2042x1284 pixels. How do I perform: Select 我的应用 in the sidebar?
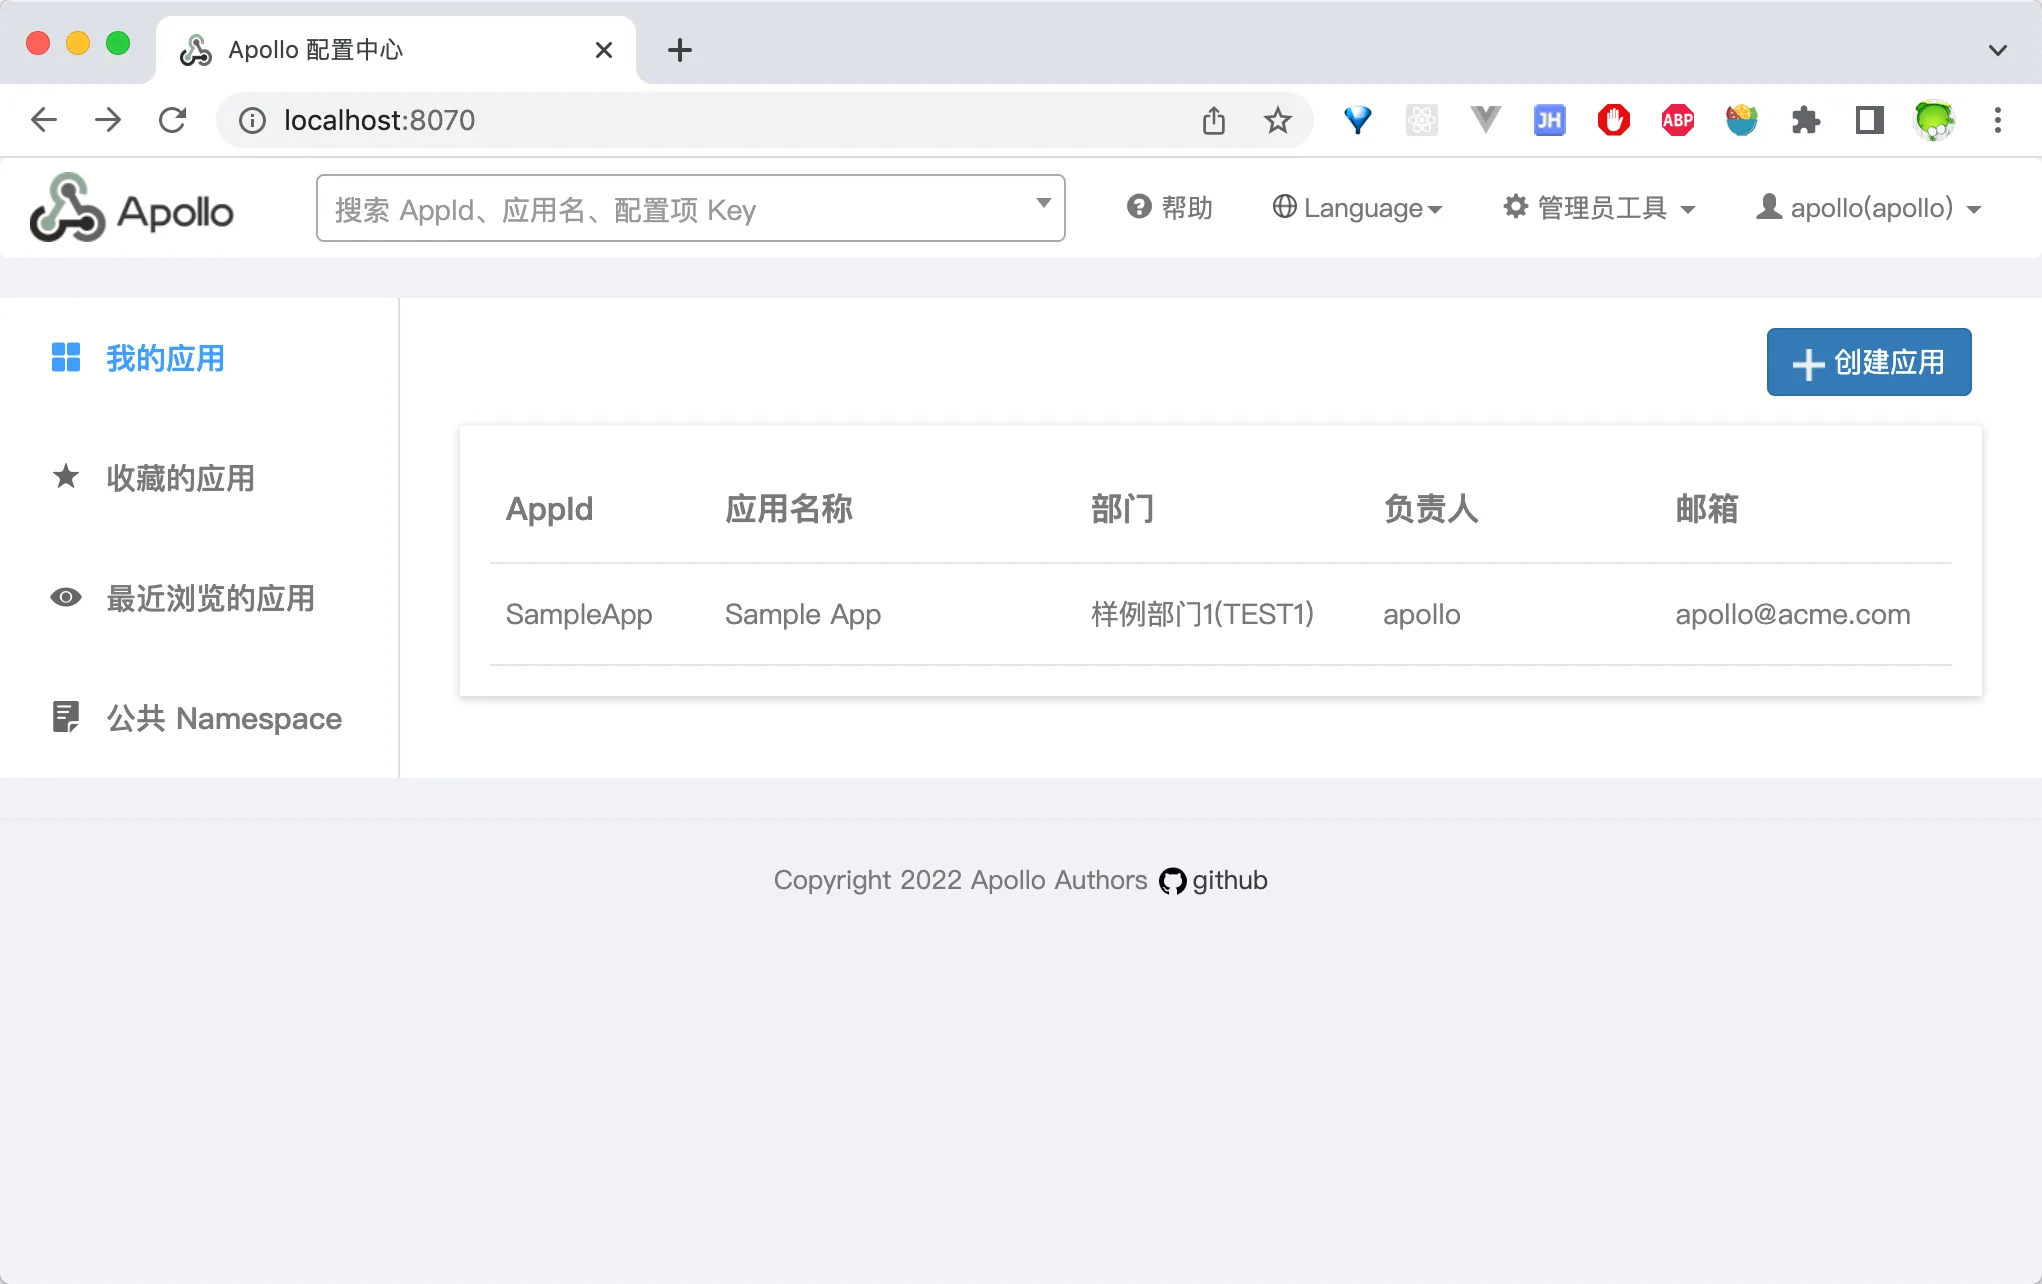point(164,358)
